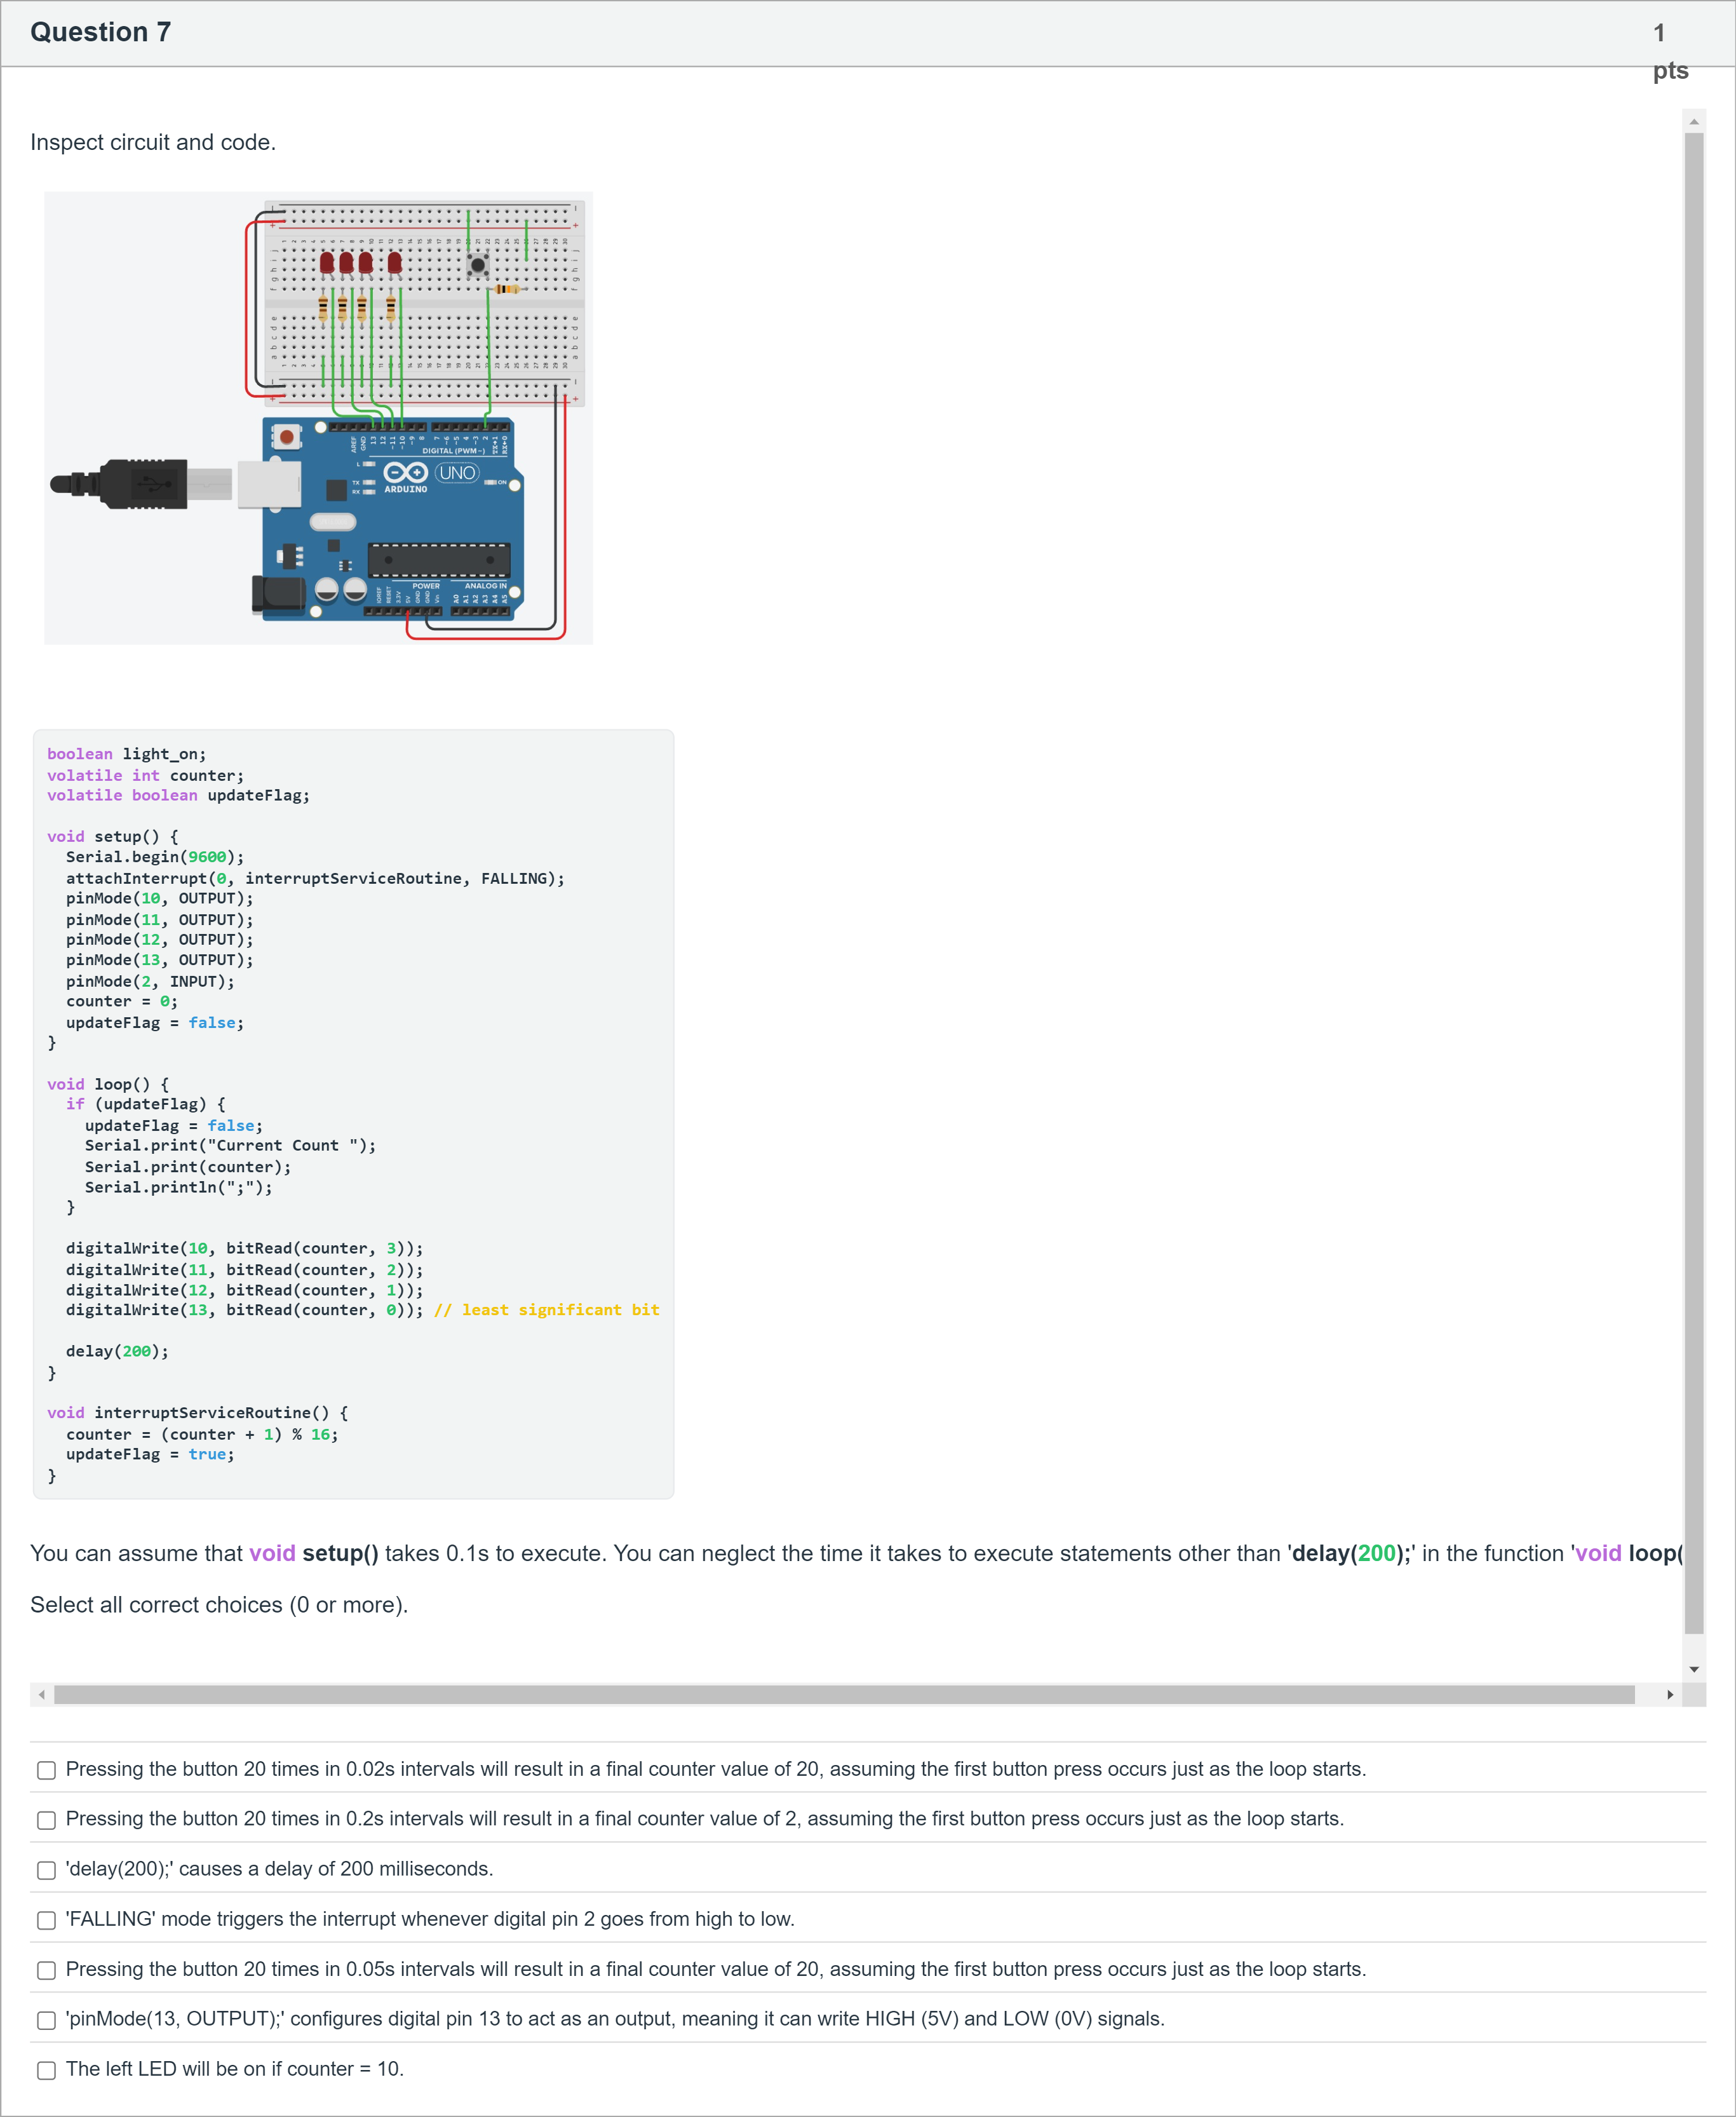Click the Question 7 heading
The height and width of the screenshot is (2117, 1736).
tap(100, 32)
